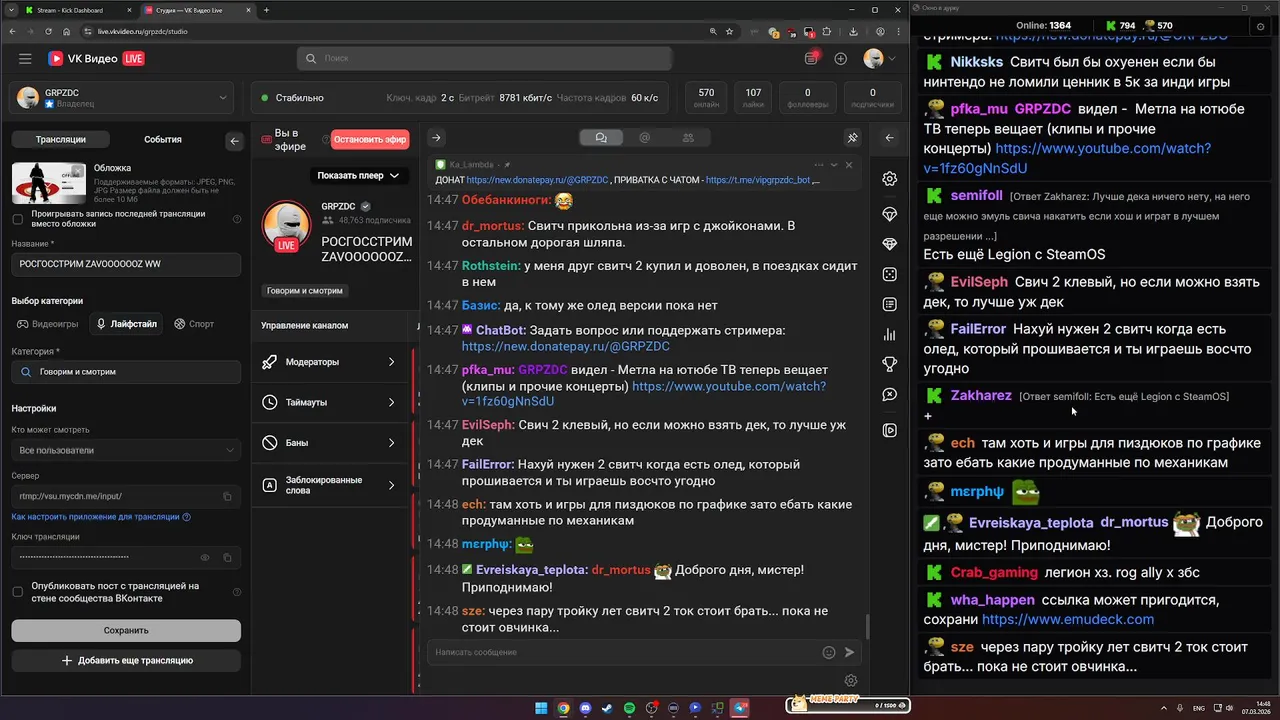Tick play last stream recording checkbox
Screen dimensions: 1280x720
point(17,219)
